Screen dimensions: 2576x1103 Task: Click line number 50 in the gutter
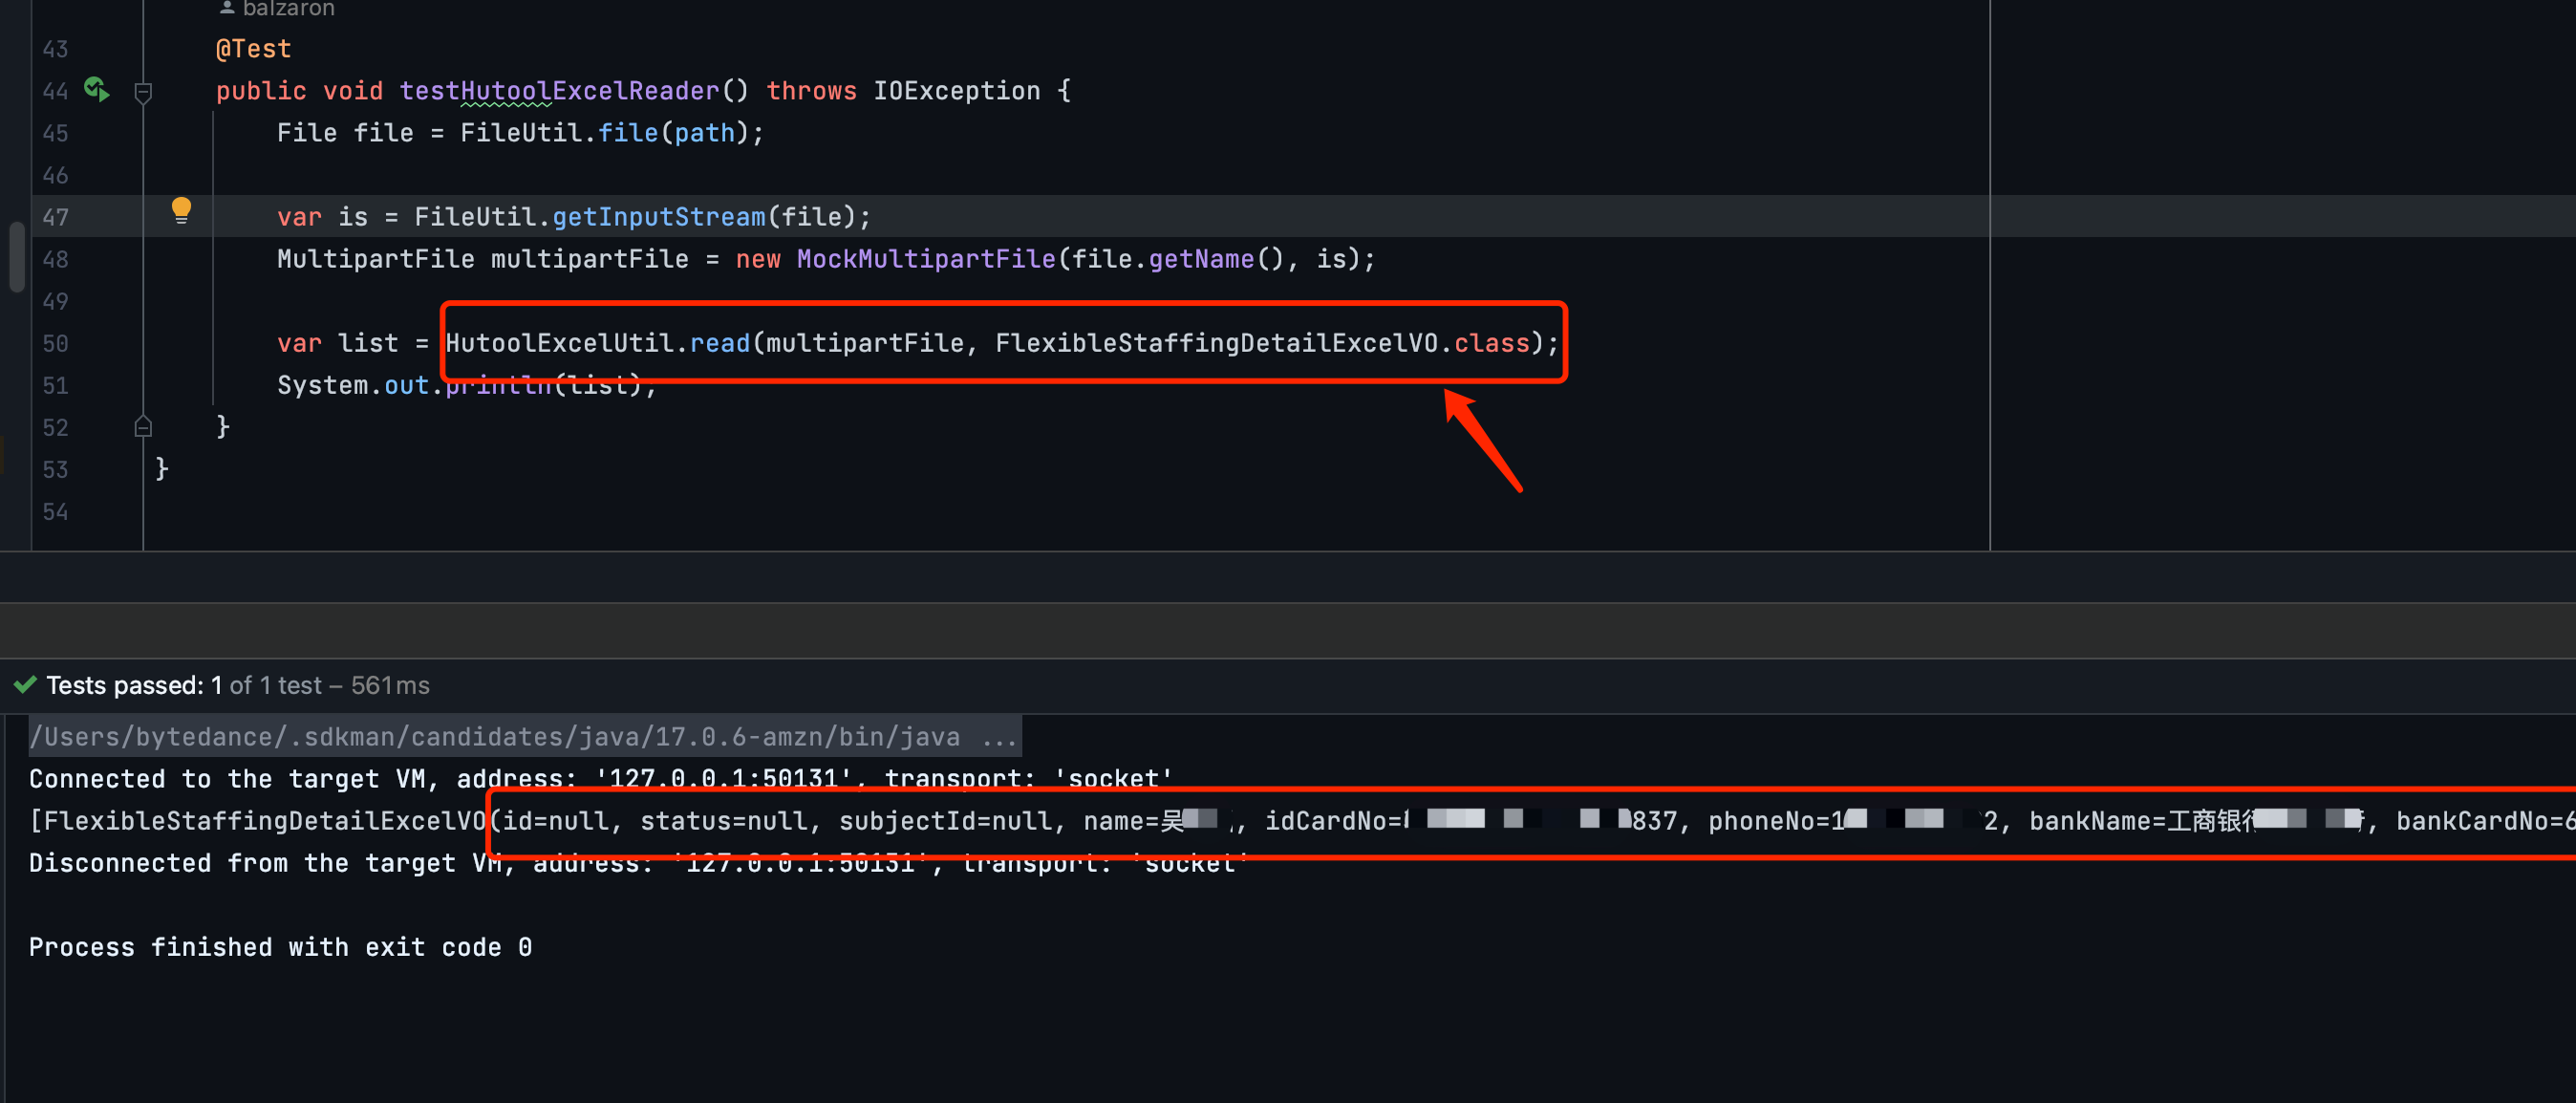click(x=56, y=343)
